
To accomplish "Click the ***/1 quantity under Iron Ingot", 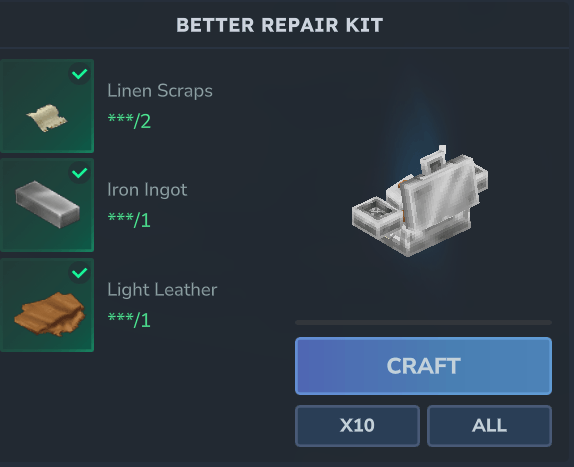I will (129, 220).
